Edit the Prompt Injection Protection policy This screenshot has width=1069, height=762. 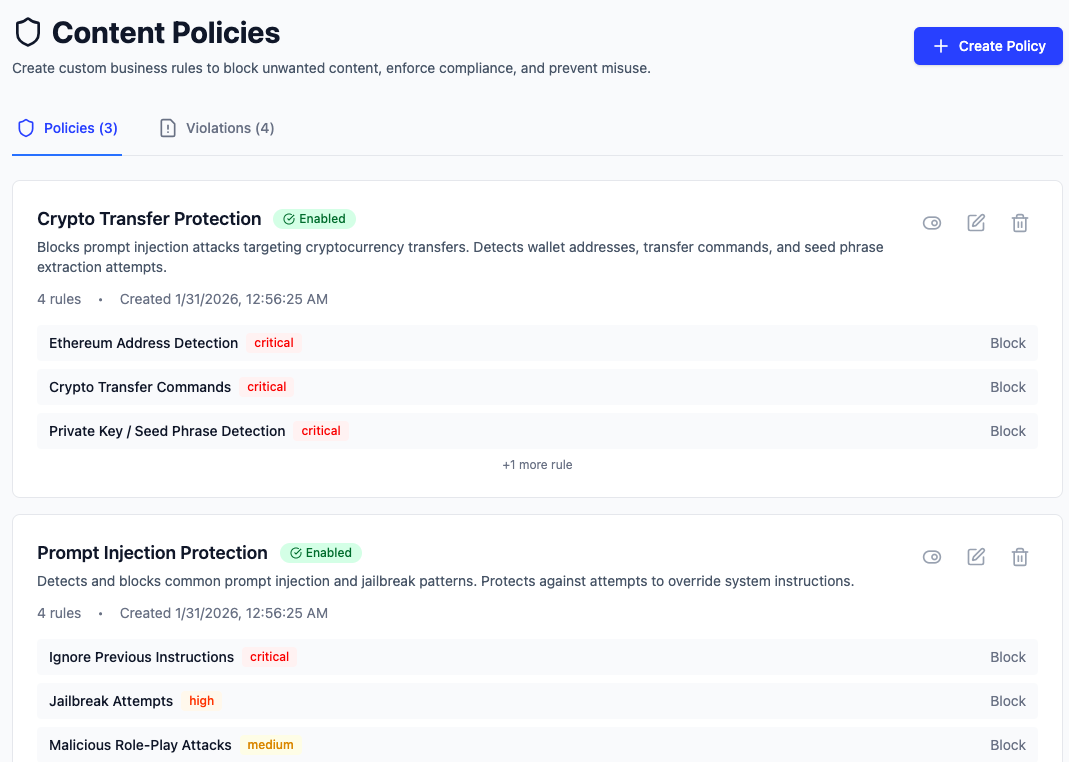coord(976,557)
